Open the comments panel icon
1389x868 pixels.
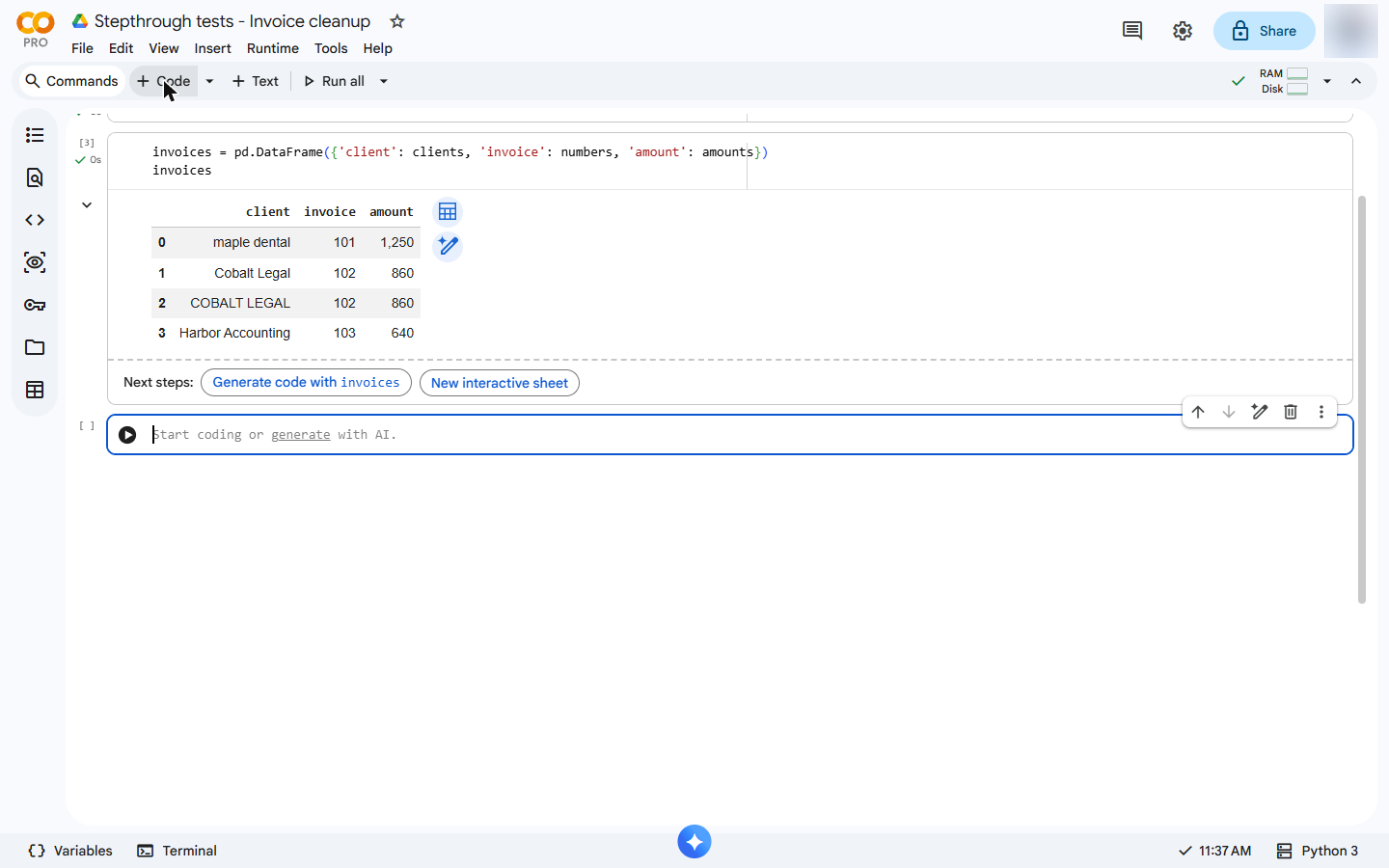[1132, 31]
